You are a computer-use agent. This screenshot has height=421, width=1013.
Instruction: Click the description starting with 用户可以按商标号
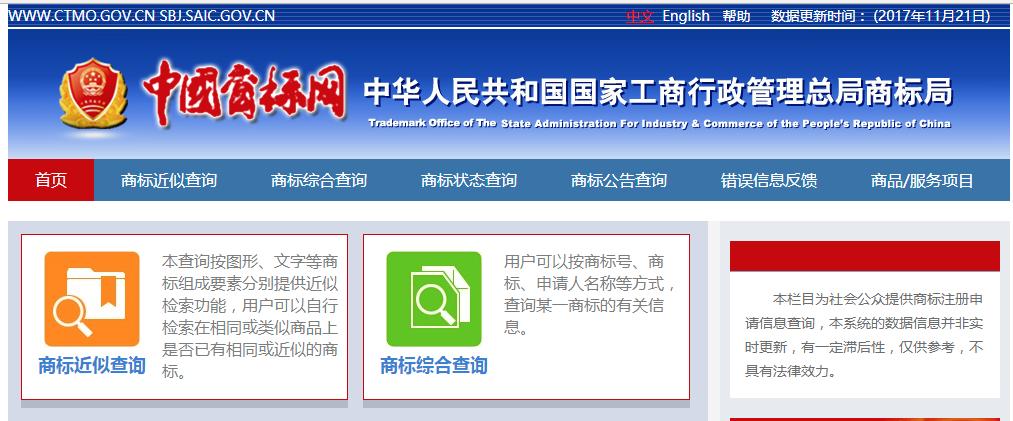point(590,294)
